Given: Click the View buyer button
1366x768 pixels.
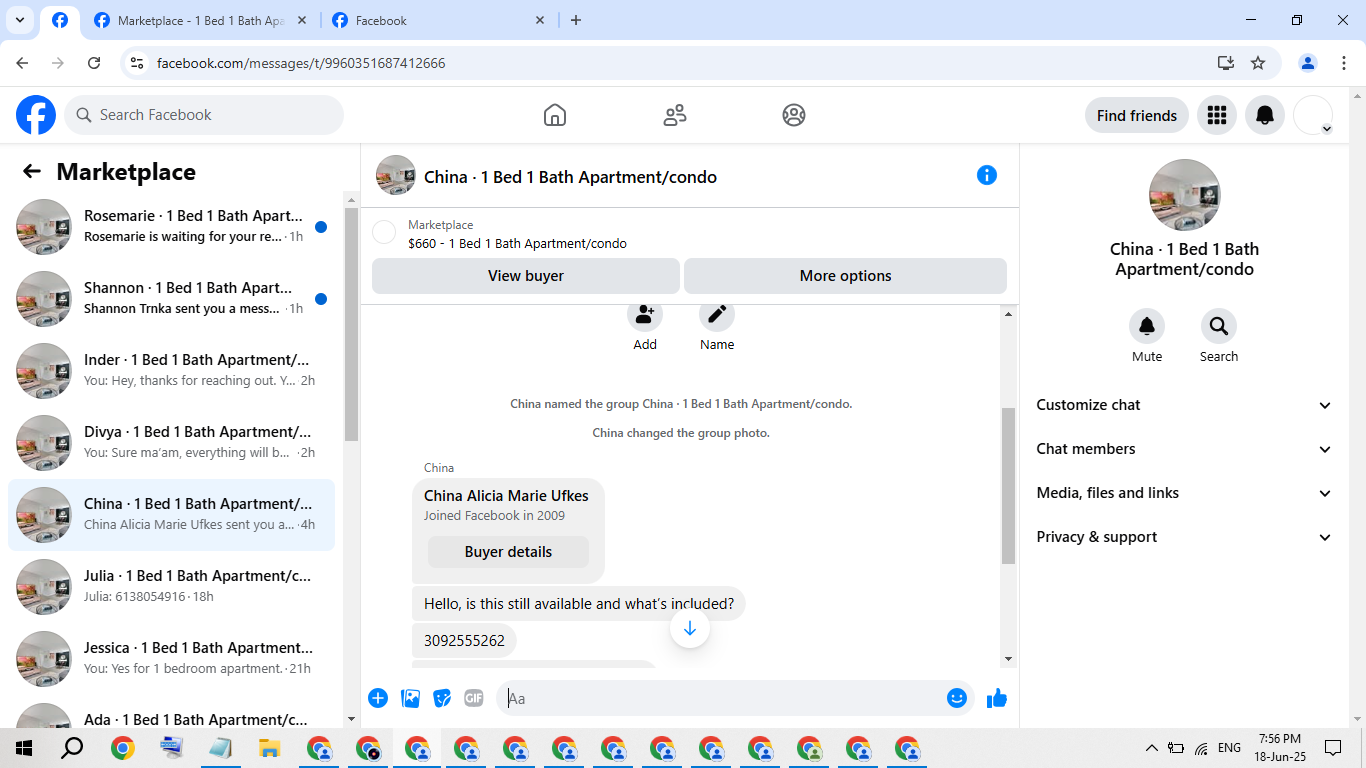Looking at the screenshot, I should (526, 276).
